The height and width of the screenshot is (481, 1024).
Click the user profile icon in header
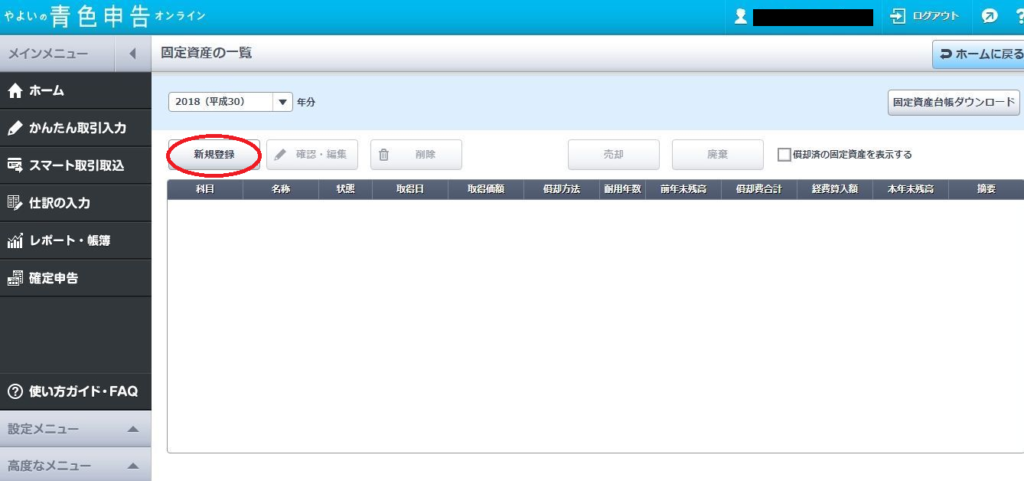(x=740, y=17)
